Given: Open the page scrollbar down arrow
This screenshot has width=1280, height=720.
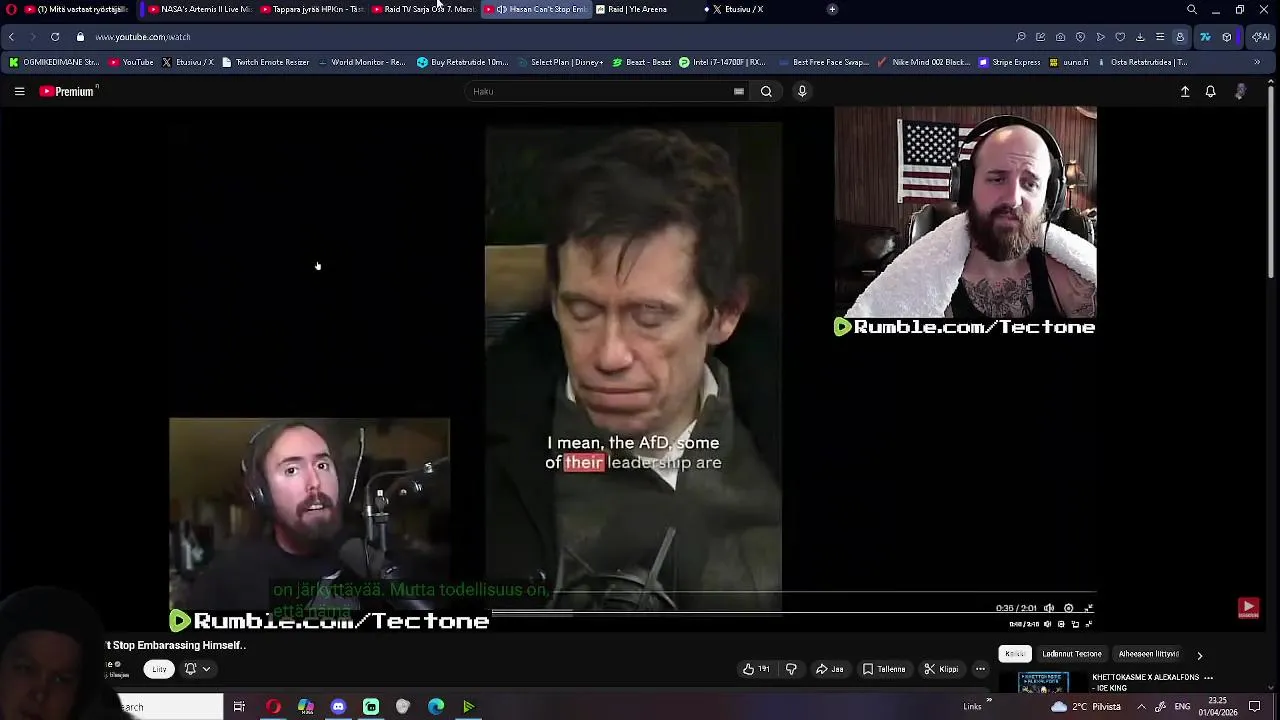Looking at the screenshot, I should (x=1272, y=688).
